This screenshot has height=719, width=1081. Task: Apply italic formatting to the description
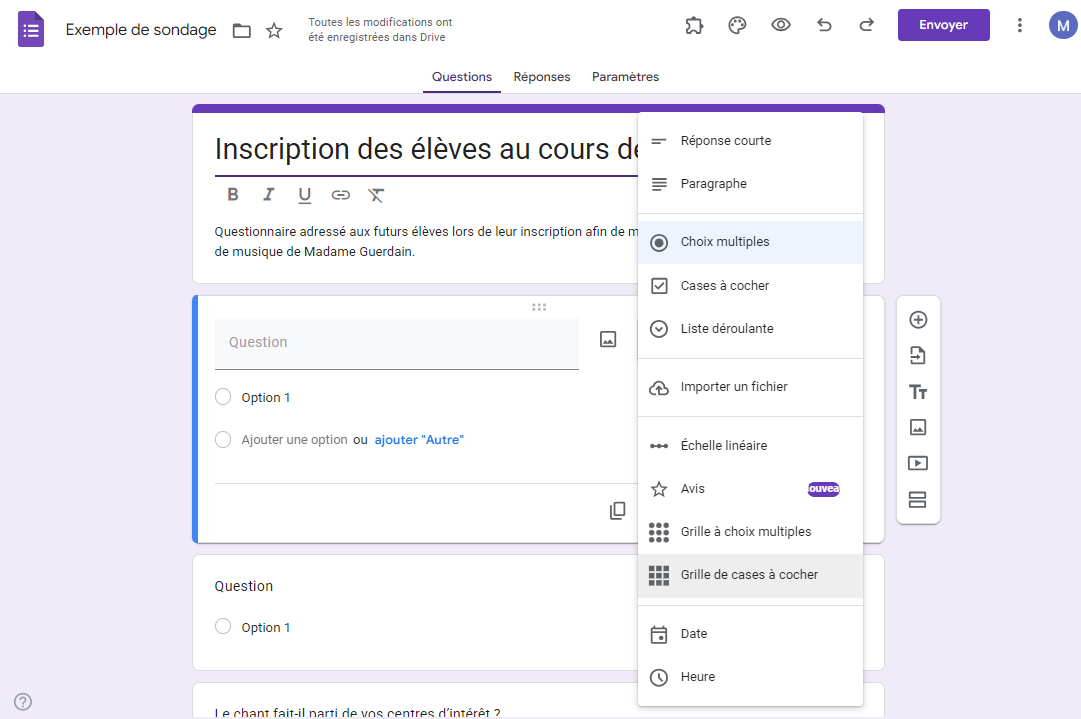(x=268, y=195)
